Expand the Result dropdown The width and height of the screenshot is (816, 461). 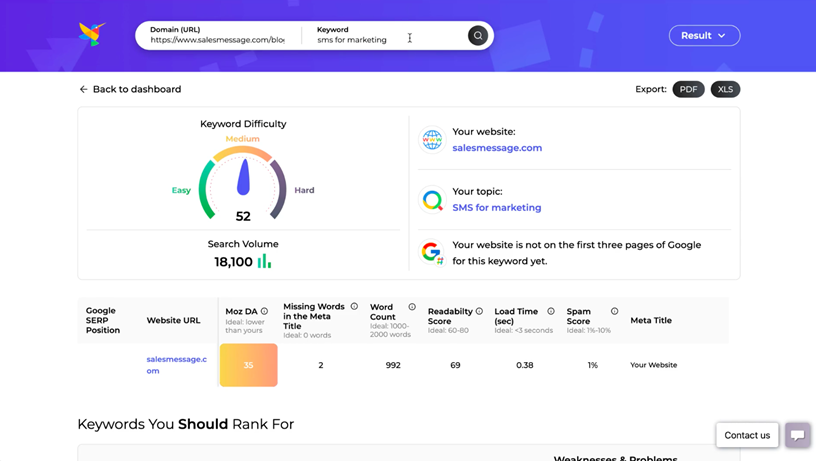tap(704, 35)
